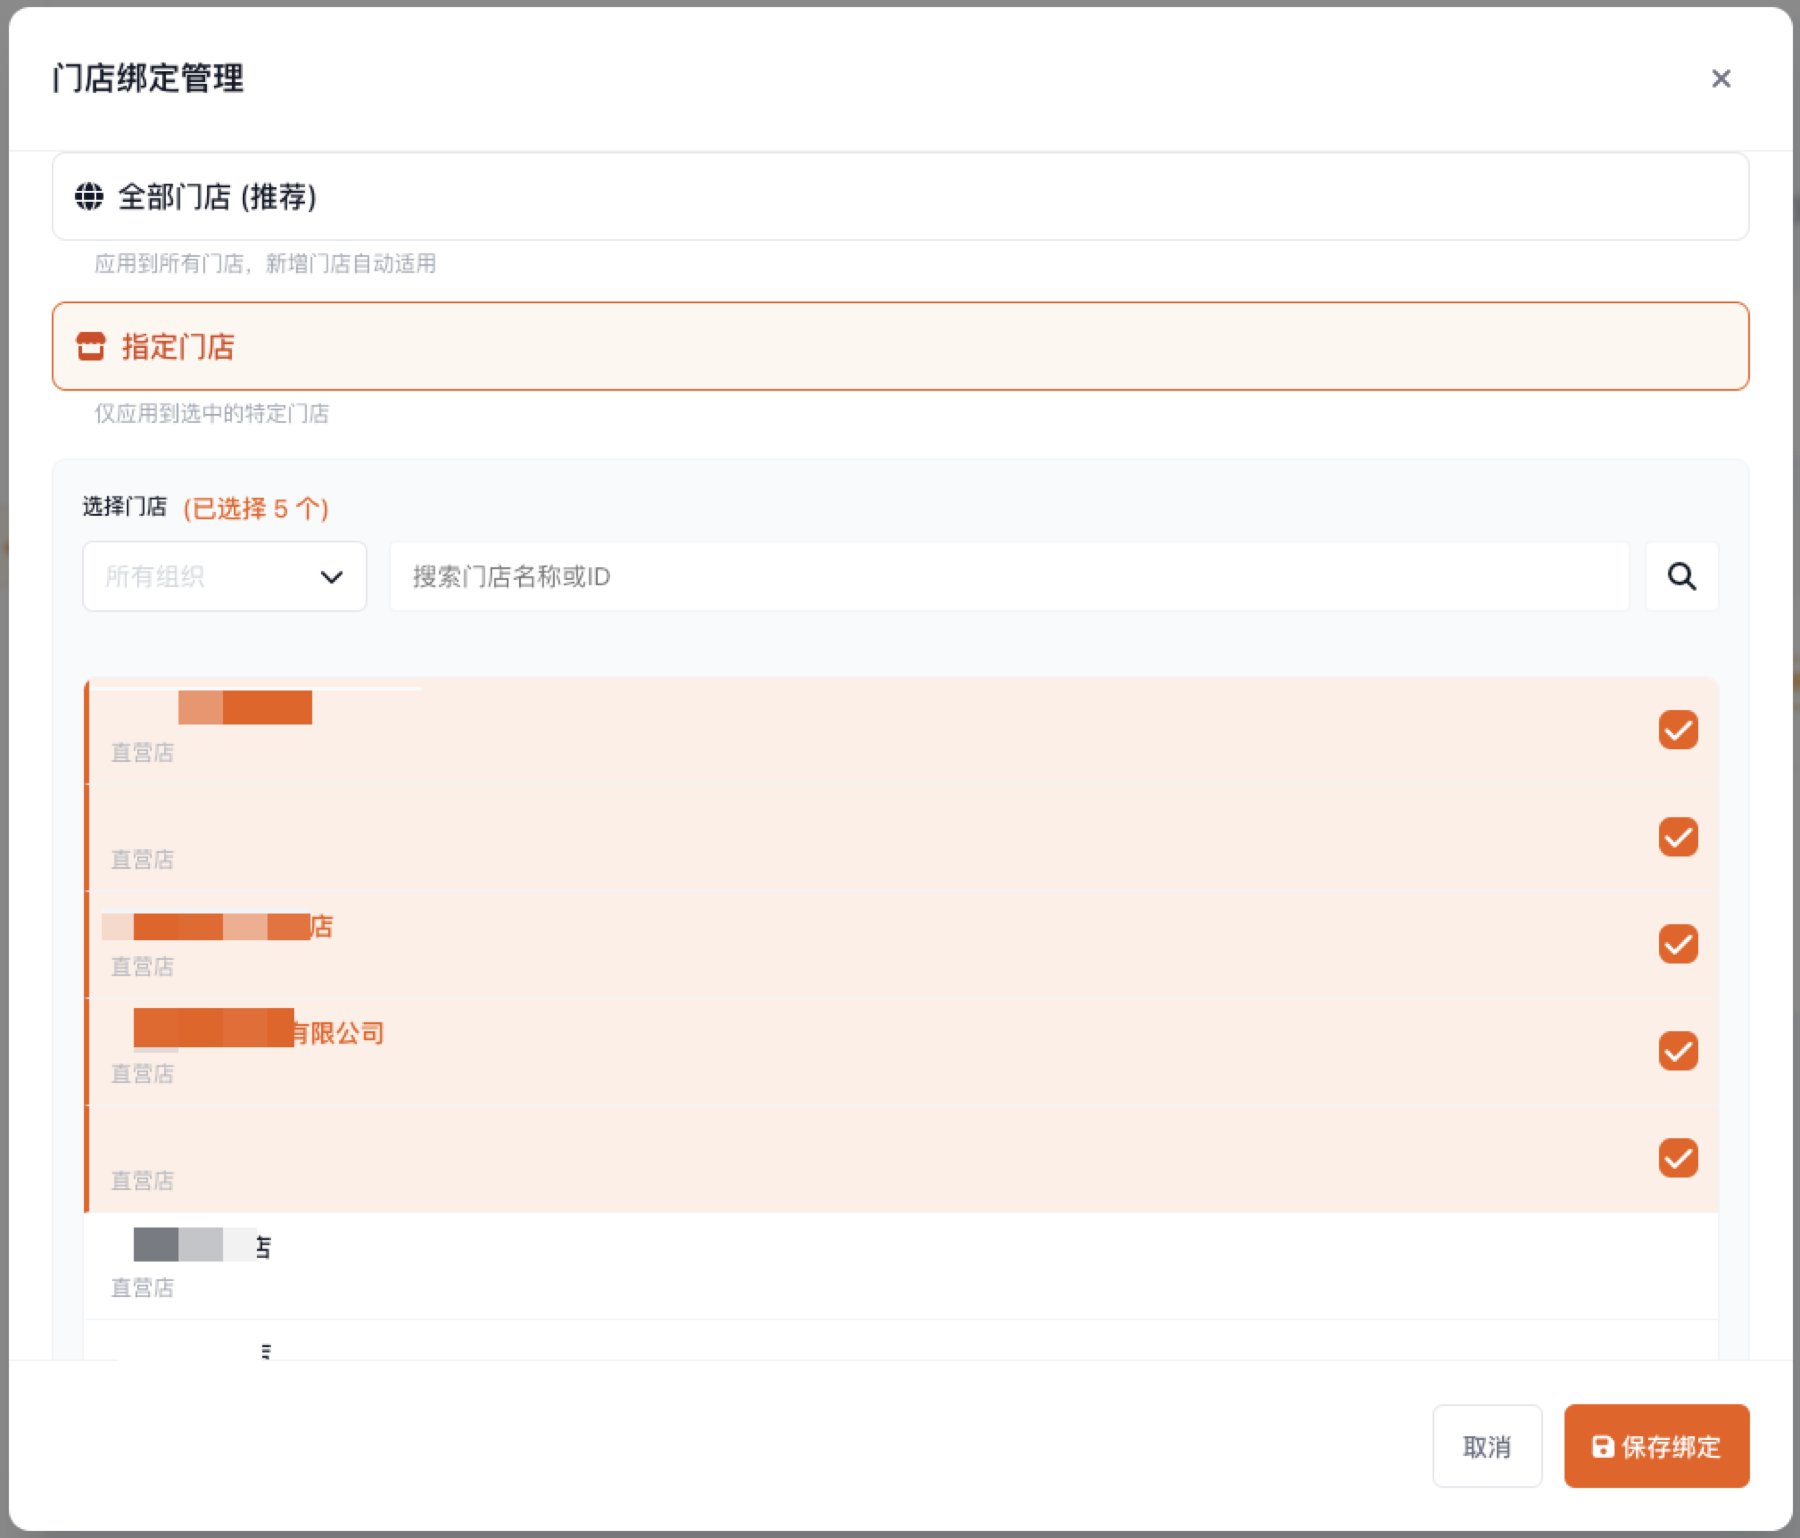Click the 已选择 5 个 selected count label

(256, 508)
